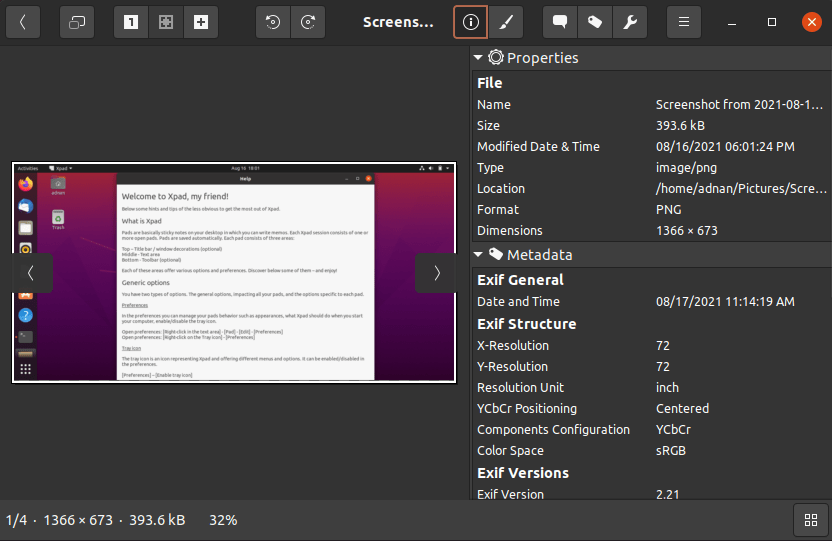The height and width of the screenshot is (541, 832).
Task: Go back with the left chevron button
Action: (x=23, y=22)
